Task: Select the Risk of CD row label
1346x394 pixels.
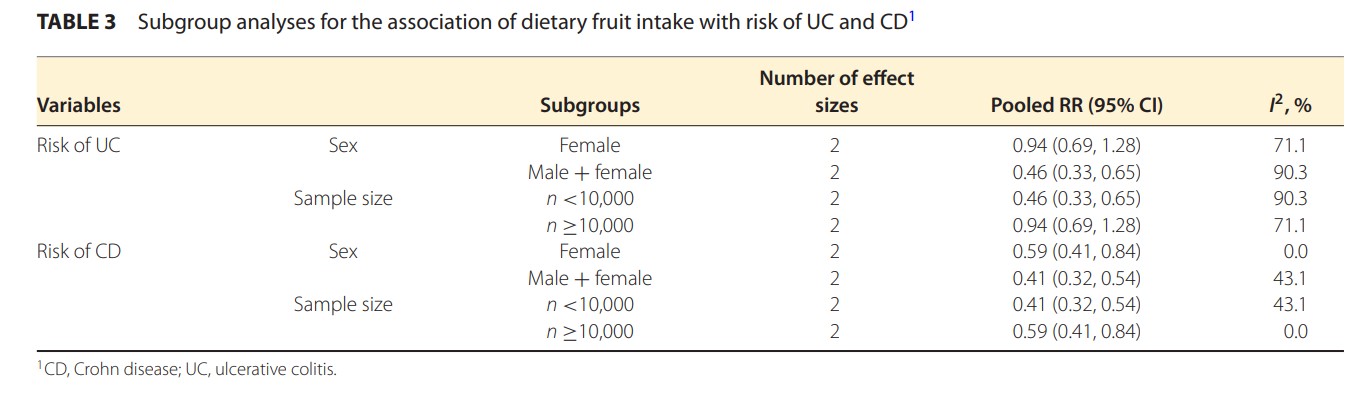Action: pyautogui.click(x=78, y=251)
